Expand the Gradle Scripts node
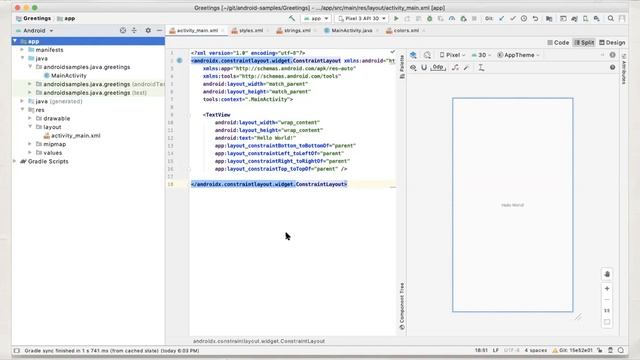 (15, 161)
